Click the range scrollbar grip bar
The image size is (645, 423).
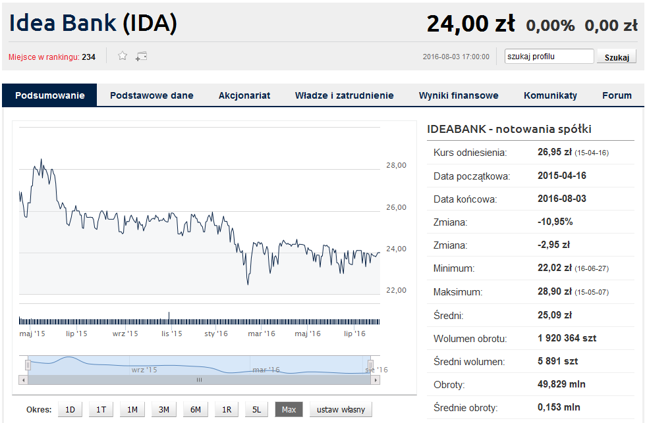pos(200,380)
